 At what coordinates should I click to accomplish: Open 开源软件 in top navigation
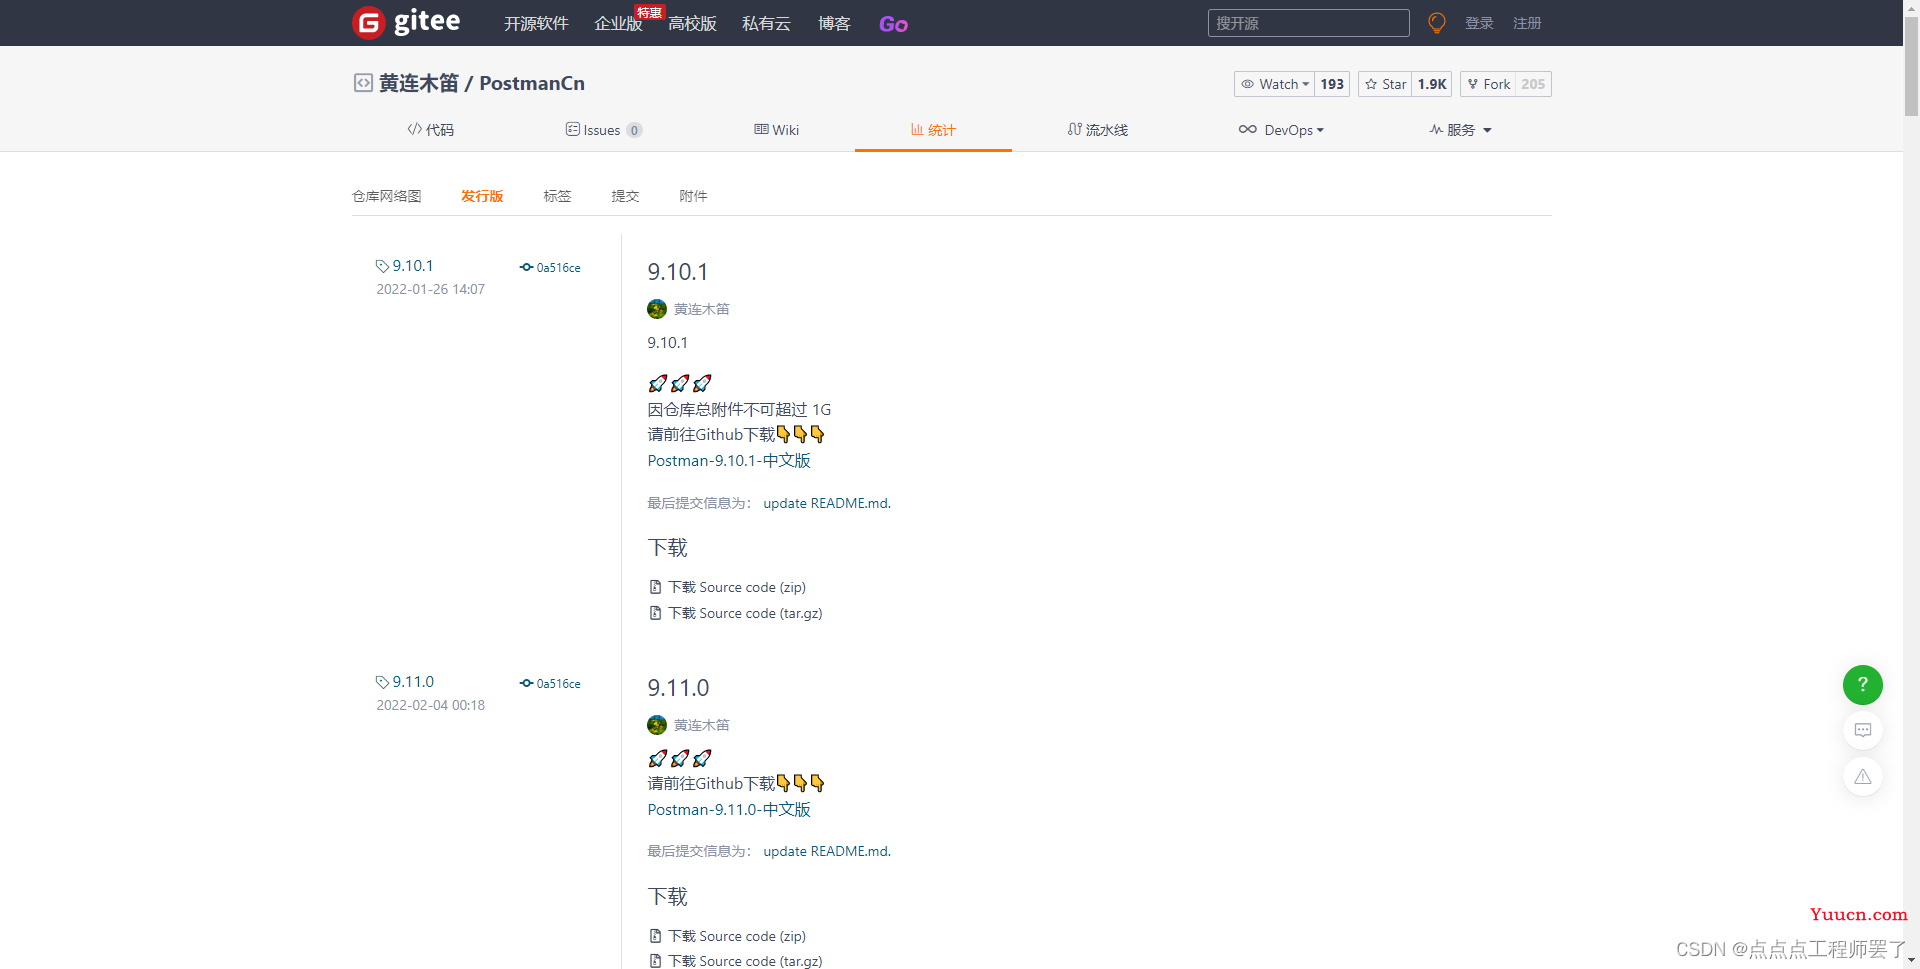536,24
